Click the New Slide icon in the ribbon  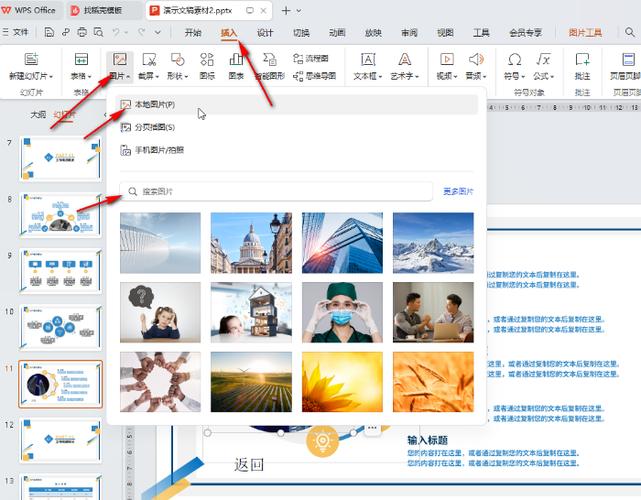[31, 60]
